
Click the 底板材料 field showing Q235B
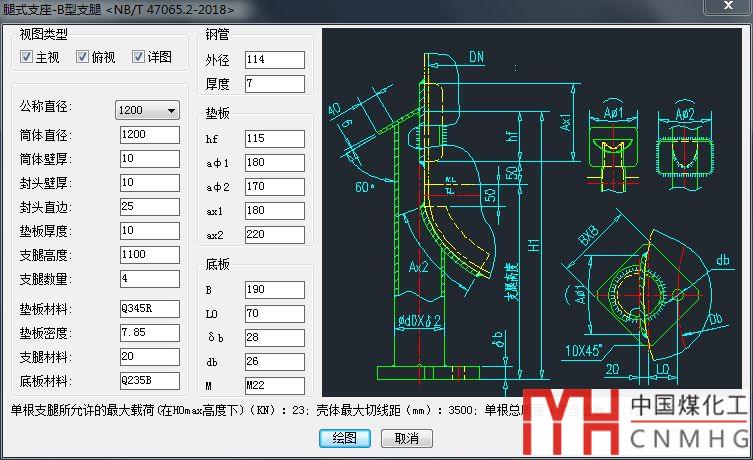click(x=150, y=381)
